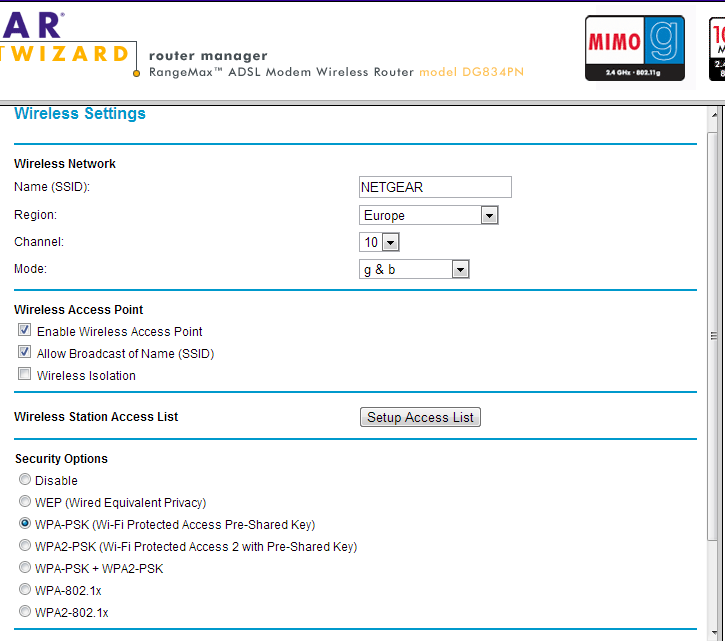
Task: Click the vertical scrollbar thumb grip
Action: point(714,336)
